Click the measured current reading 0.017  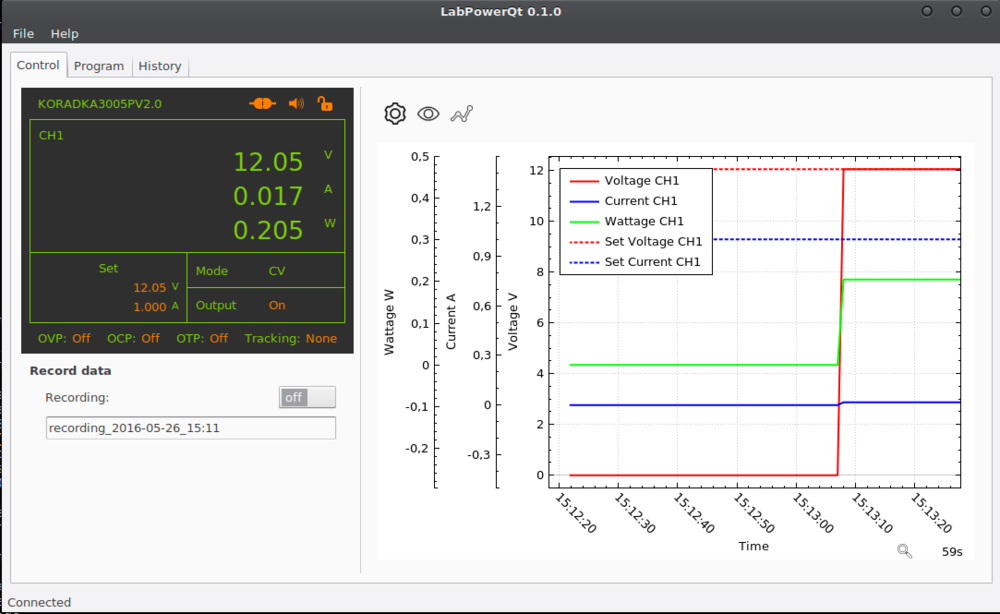pos(268,196)
